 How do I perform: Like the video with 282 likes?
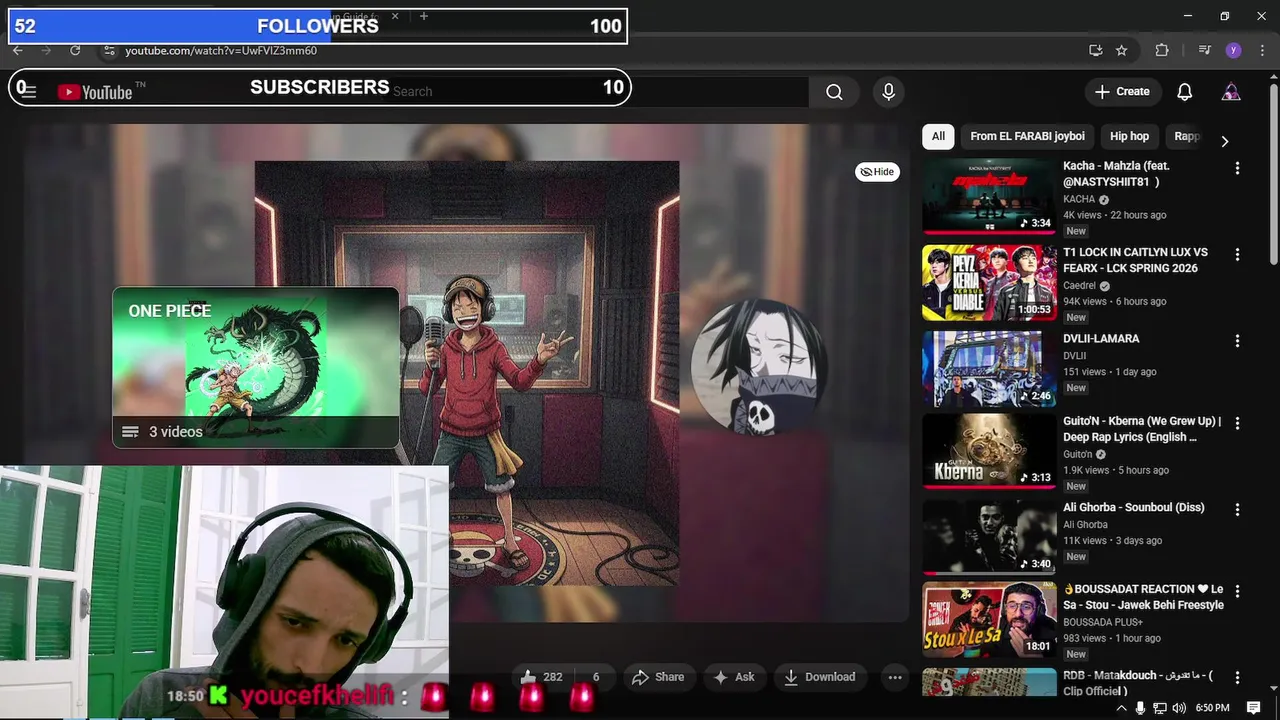pyautogui.click(x=540, y=677)
